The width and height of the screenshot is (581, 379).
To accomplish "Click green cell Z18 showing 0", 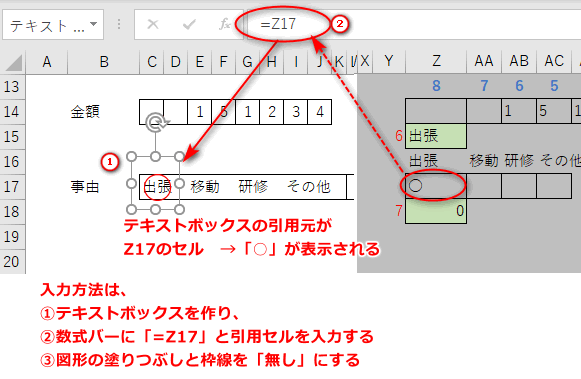I will click(436, 211).
